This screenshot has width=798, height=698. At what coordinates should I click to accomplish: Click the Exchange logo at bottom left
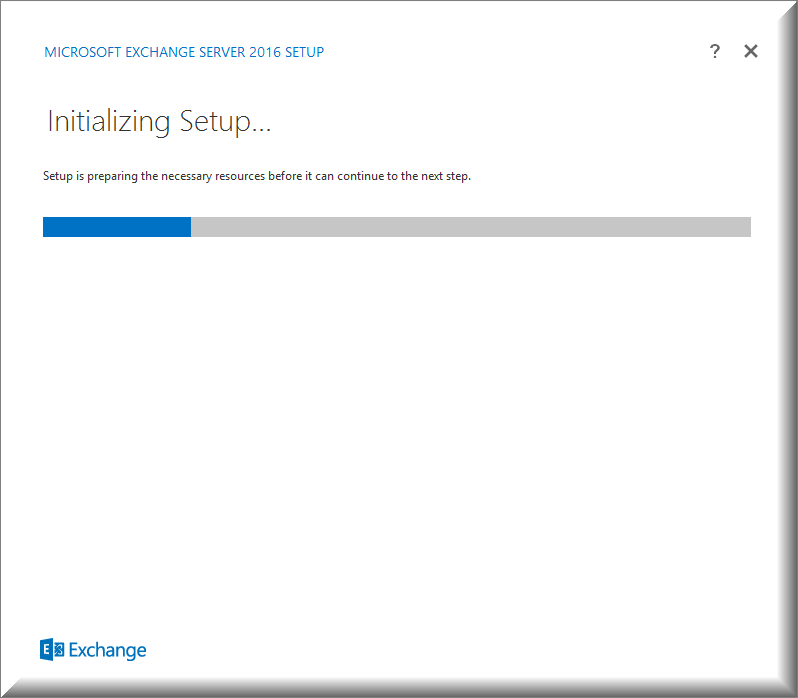coord(93,650)
